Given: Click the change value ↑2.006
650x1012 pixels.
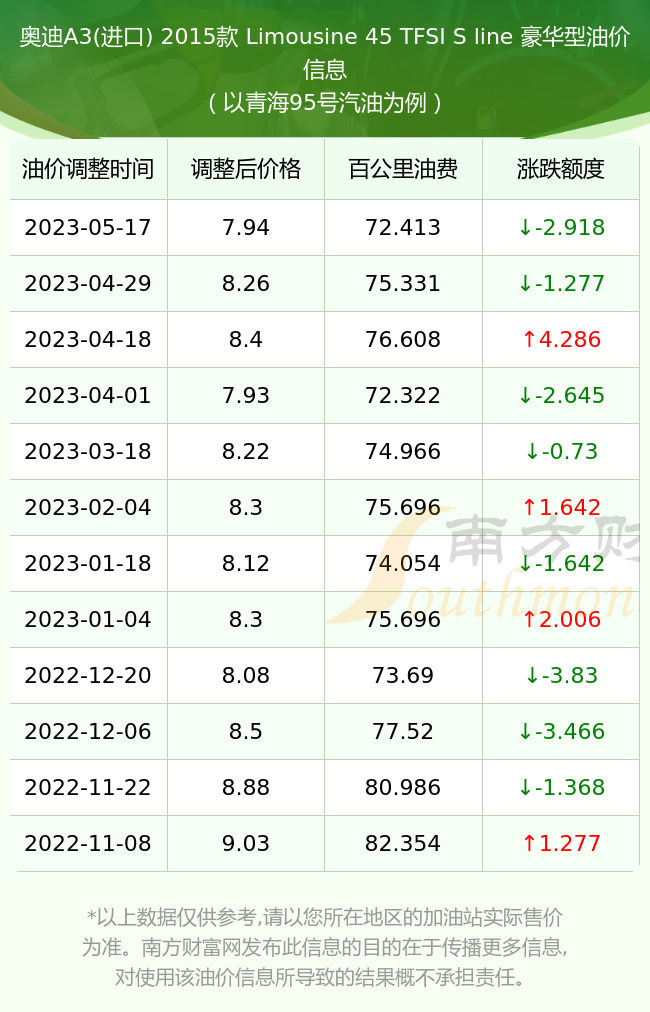Looking at the screenshot, I should 562,620.
